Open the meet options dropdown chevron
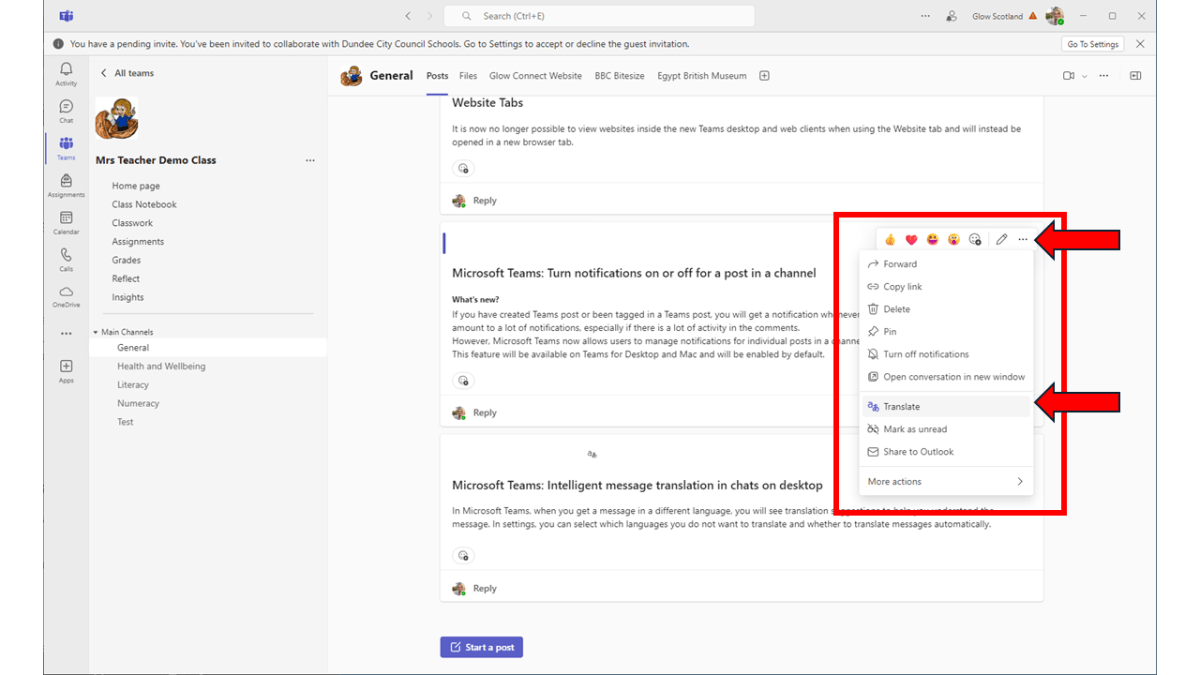 click(1085, 75)
